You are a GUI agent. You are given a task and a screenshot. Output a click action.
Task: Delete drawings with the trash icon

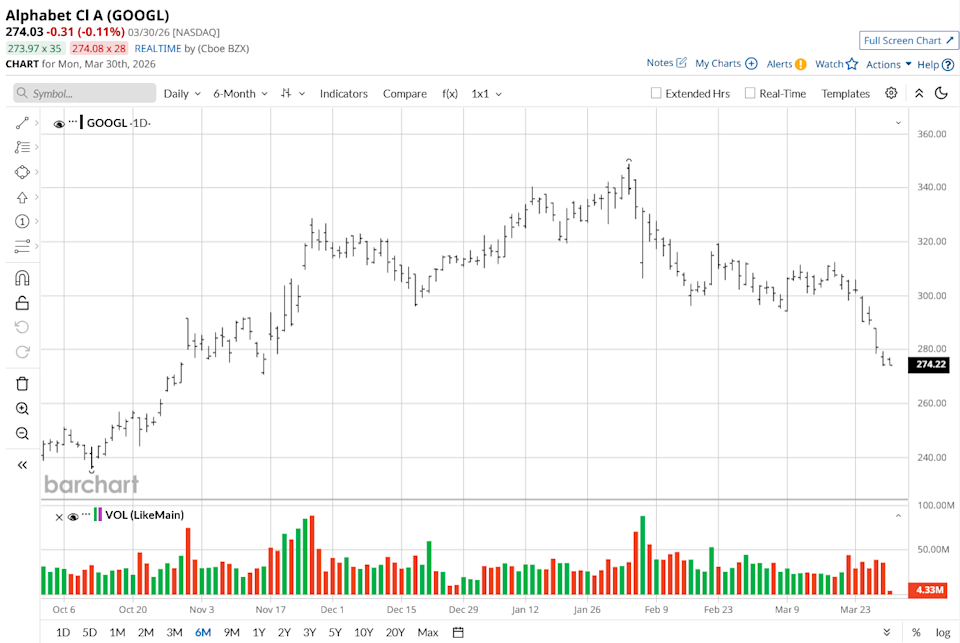[x=22, y=383]
